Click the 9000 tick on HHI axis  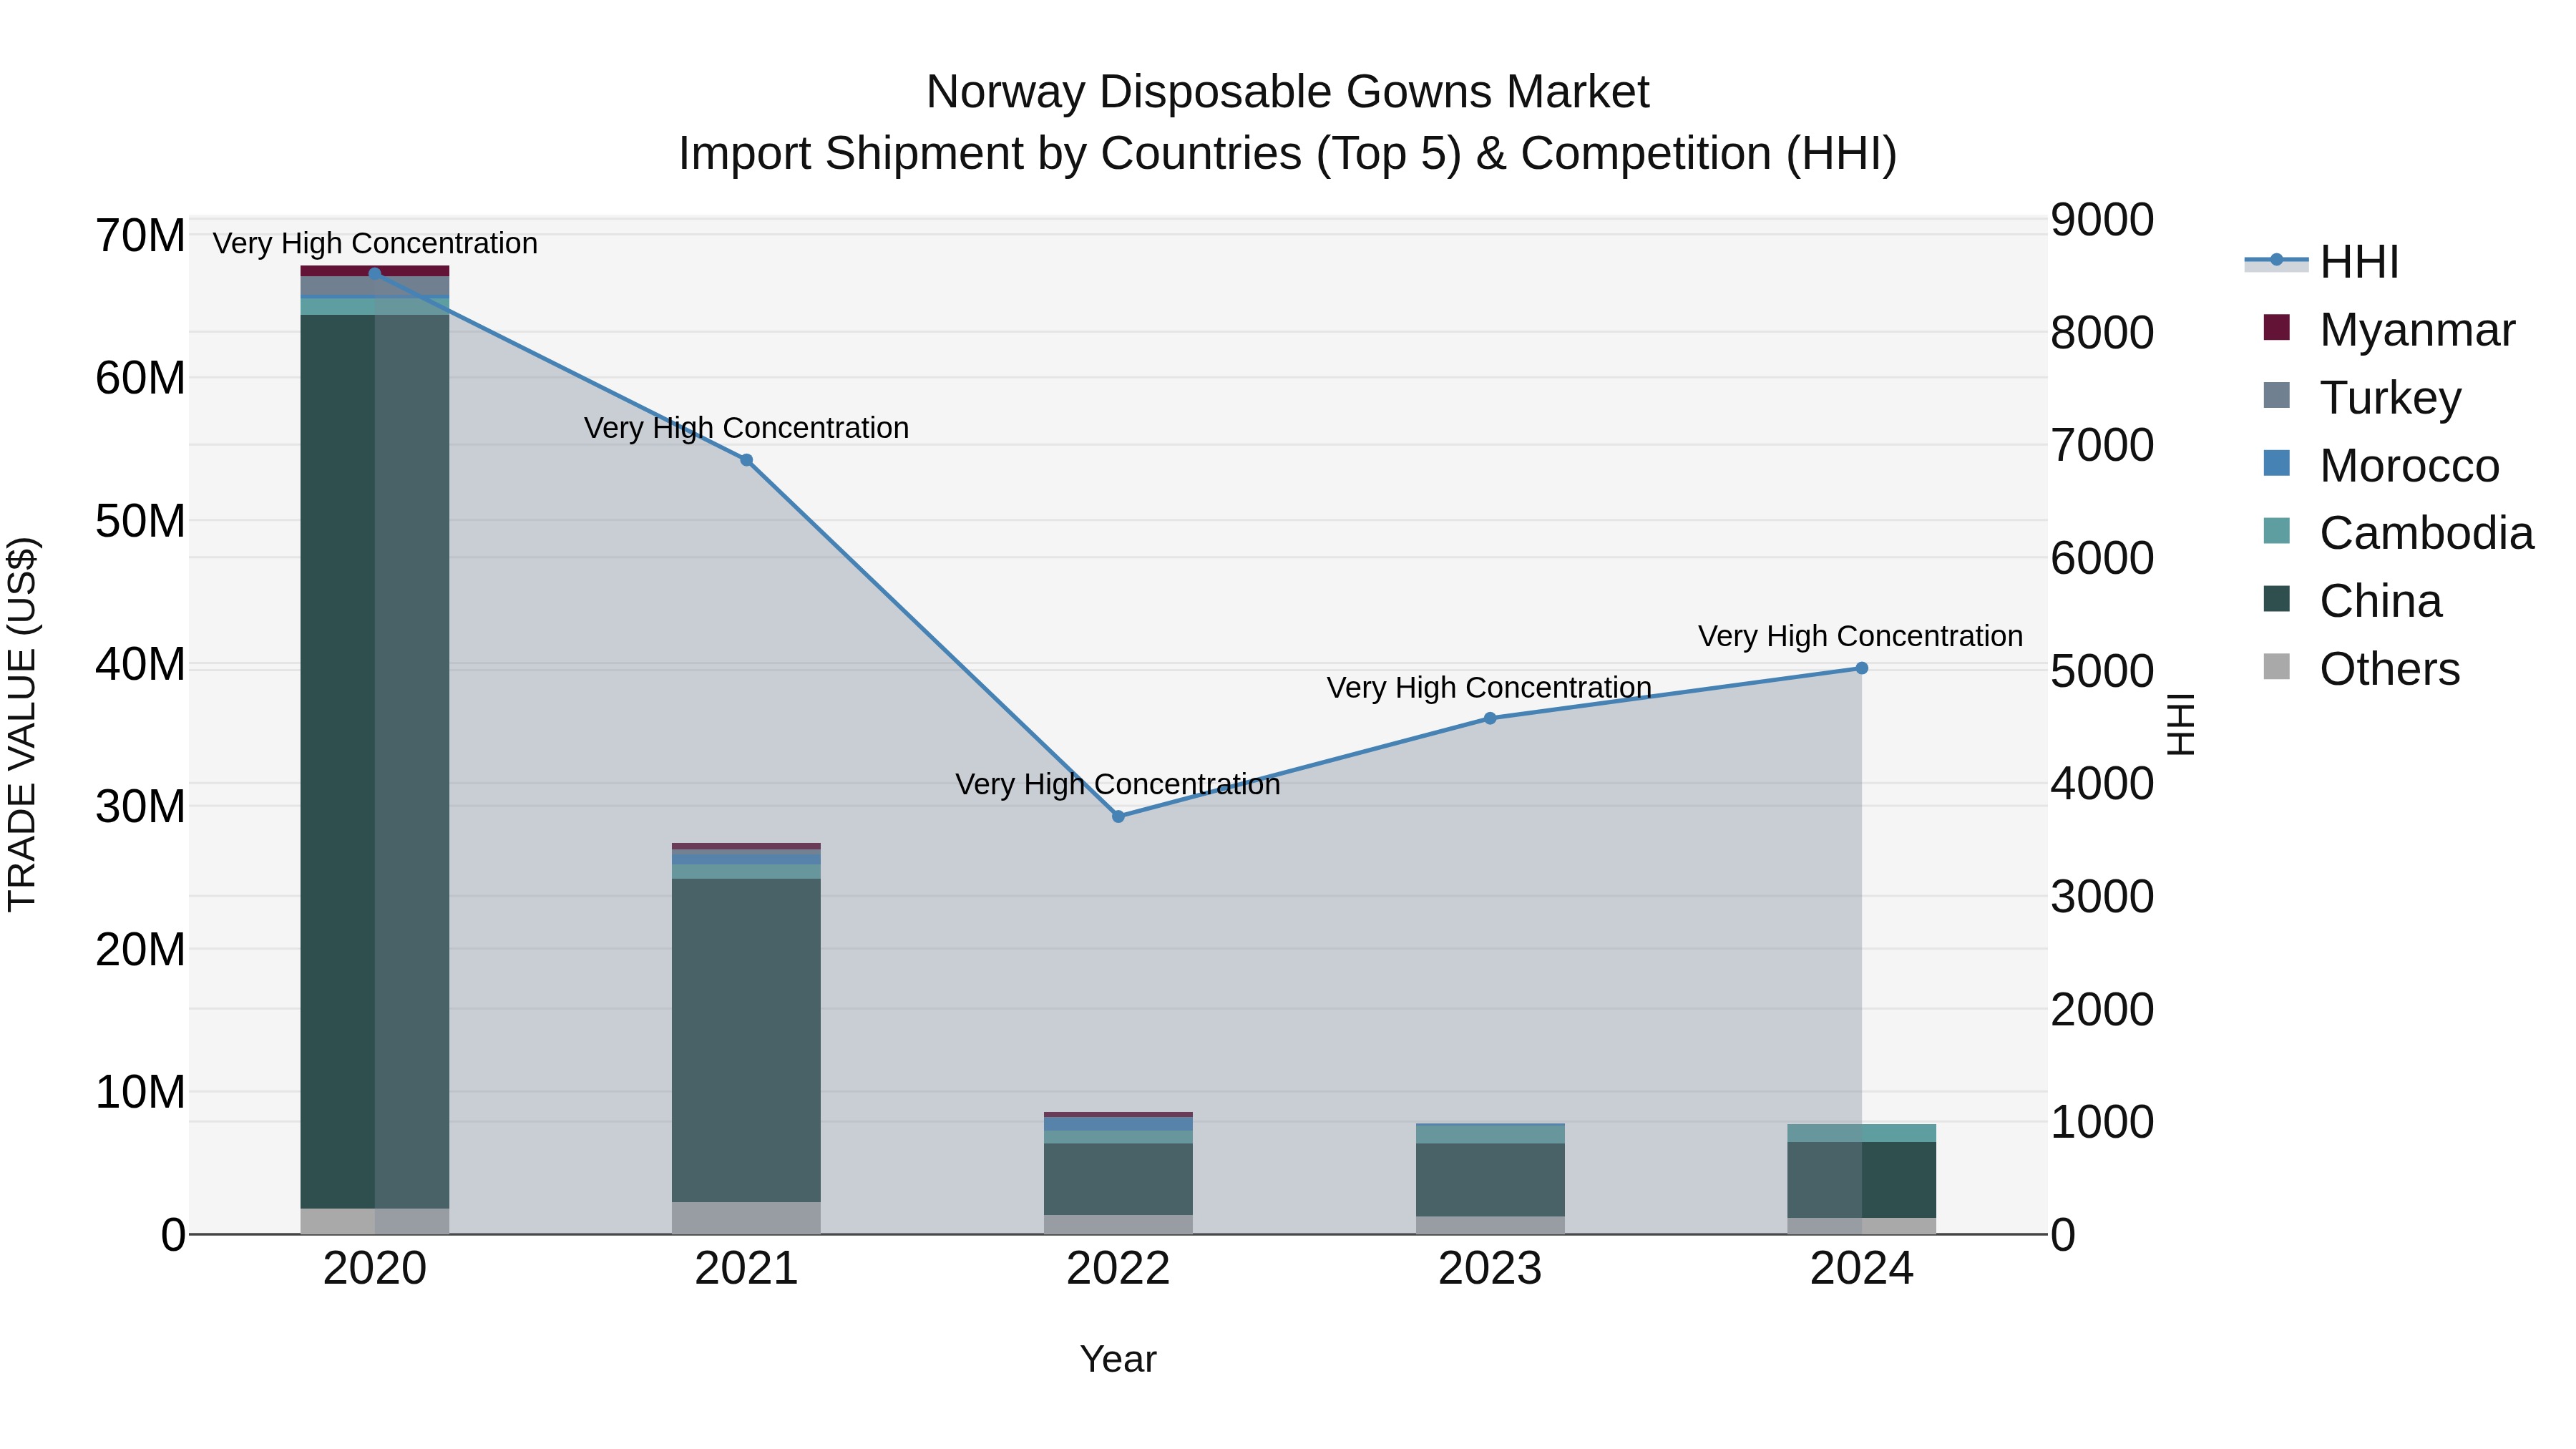2102,220
